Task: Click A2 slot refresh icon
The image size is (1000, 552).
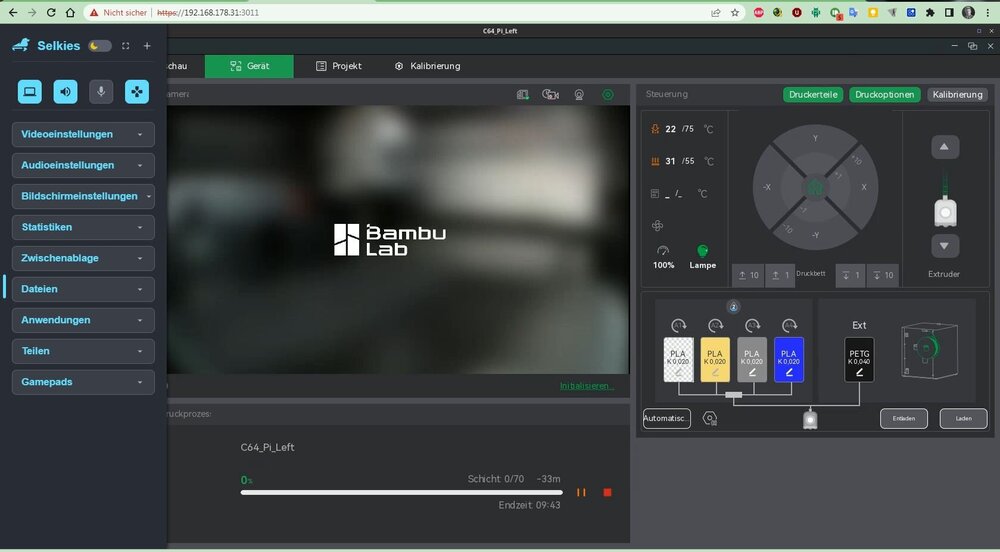Action: pyautogui.click(x=715, y=326)
